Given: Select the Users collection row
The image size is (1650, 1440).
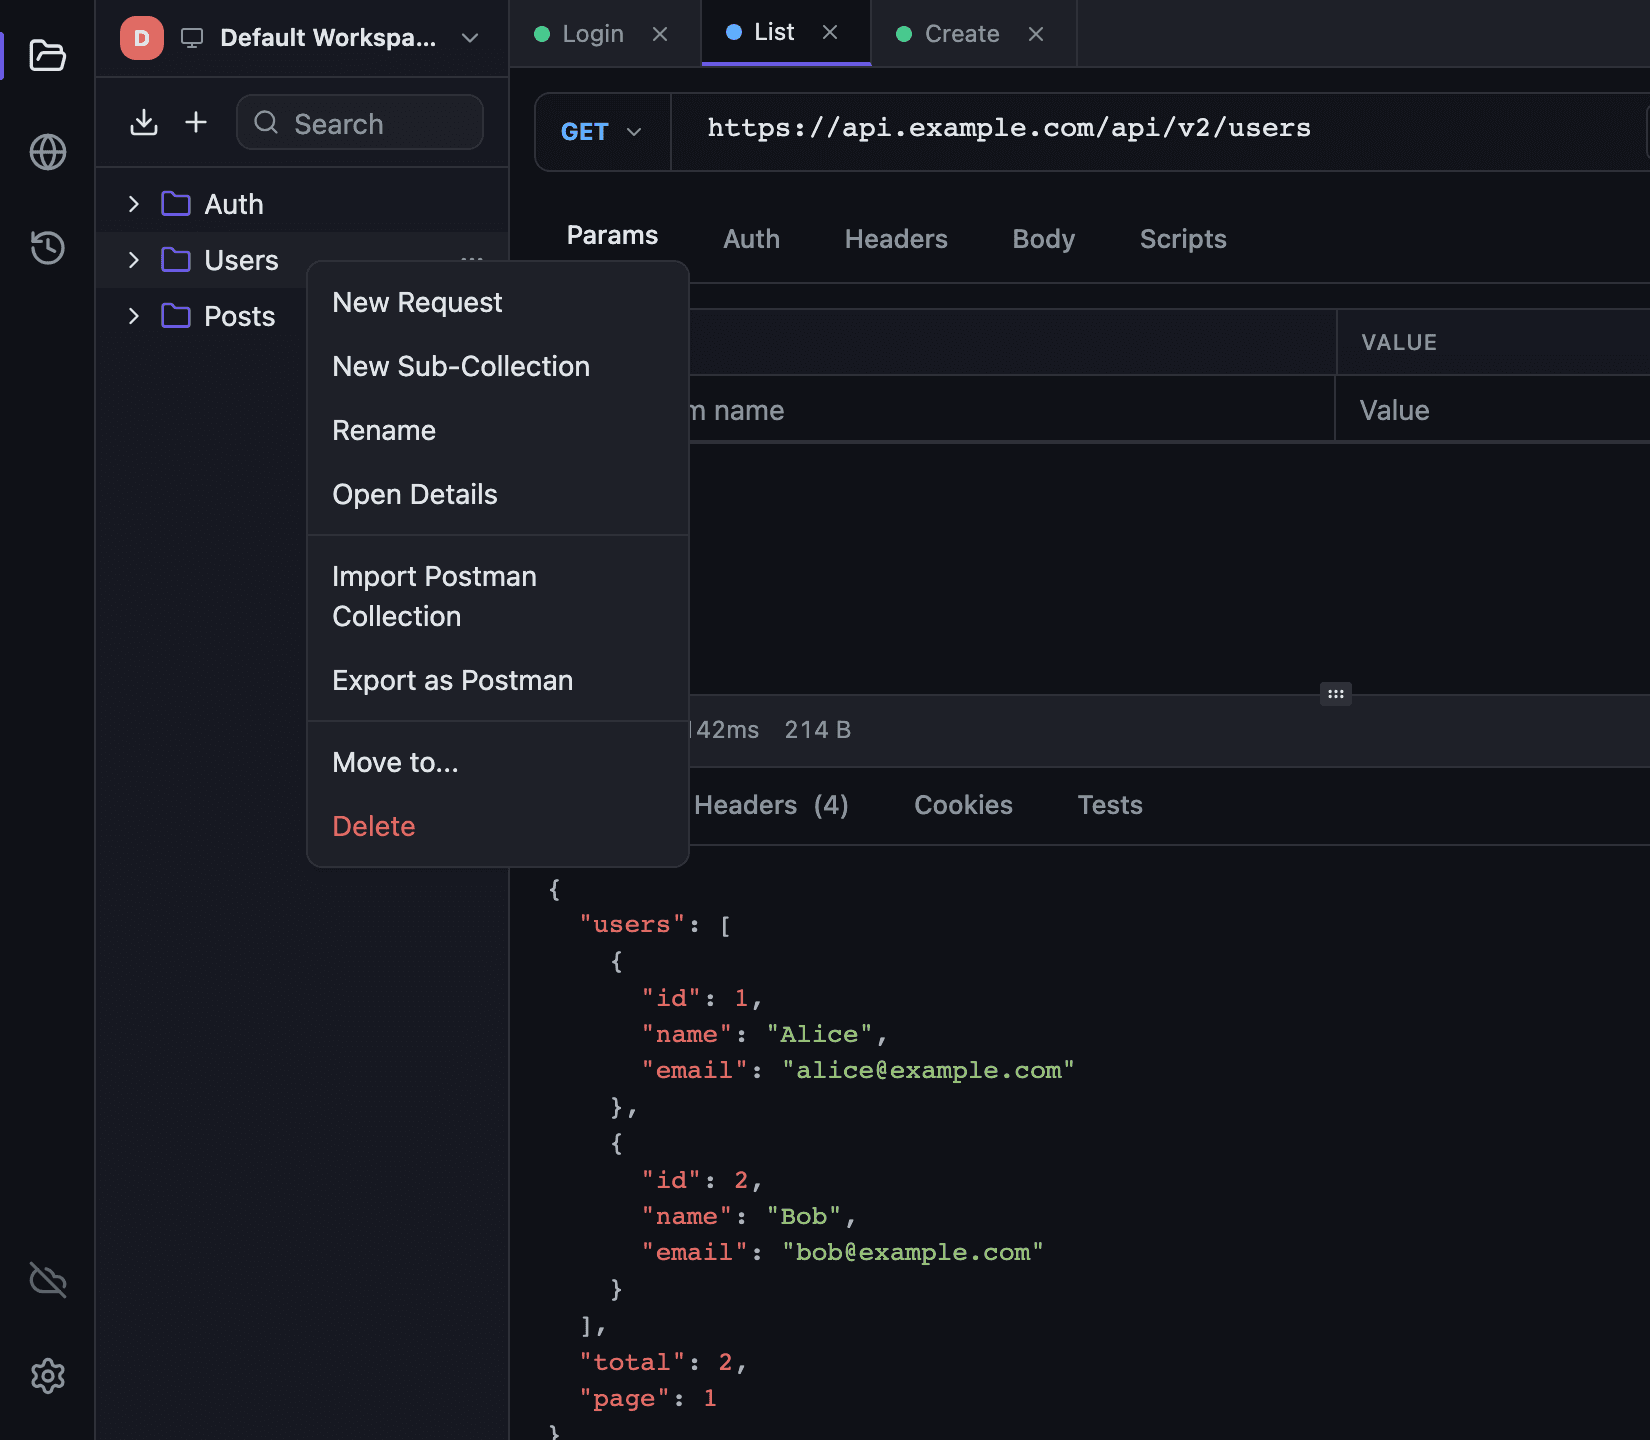Looking at the screenshot, I should (x=302, y=260).
